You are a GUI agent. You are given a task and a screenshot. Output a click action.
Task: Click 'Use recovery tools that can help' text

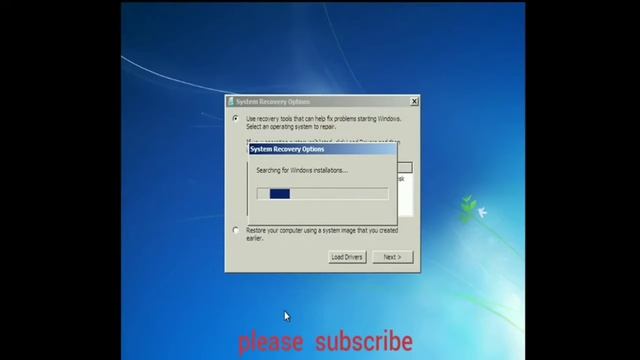pos(323,122)
